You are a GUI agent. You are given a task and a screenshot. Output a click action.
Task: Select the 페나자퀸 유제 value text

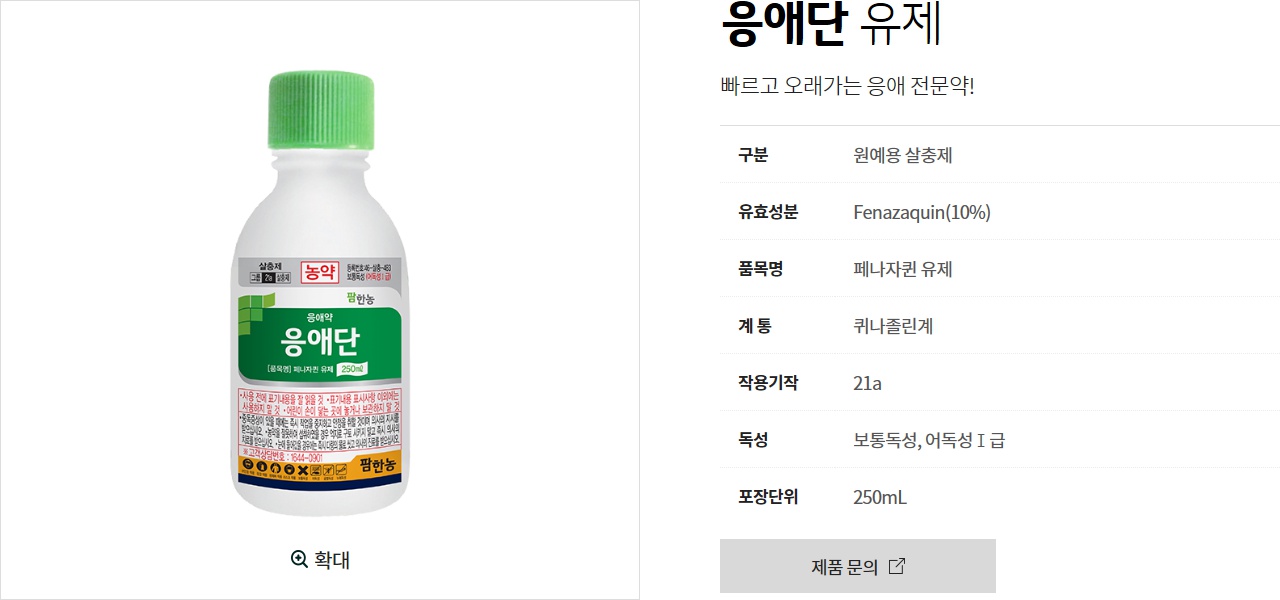coord(903,269)
